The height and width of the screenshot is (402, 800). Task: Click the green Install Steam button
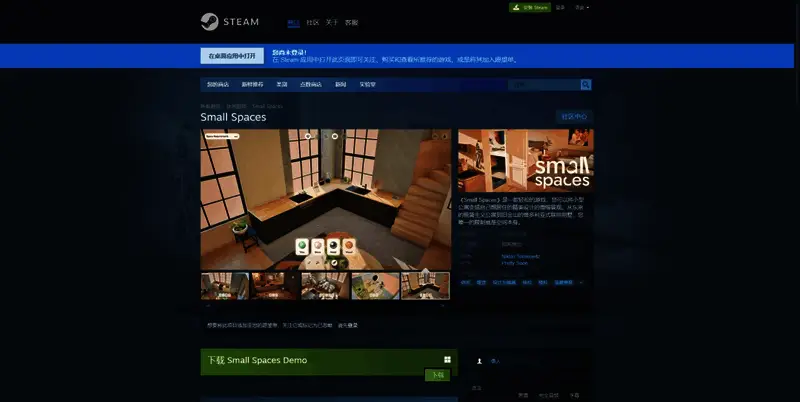(x=530, y=7)
